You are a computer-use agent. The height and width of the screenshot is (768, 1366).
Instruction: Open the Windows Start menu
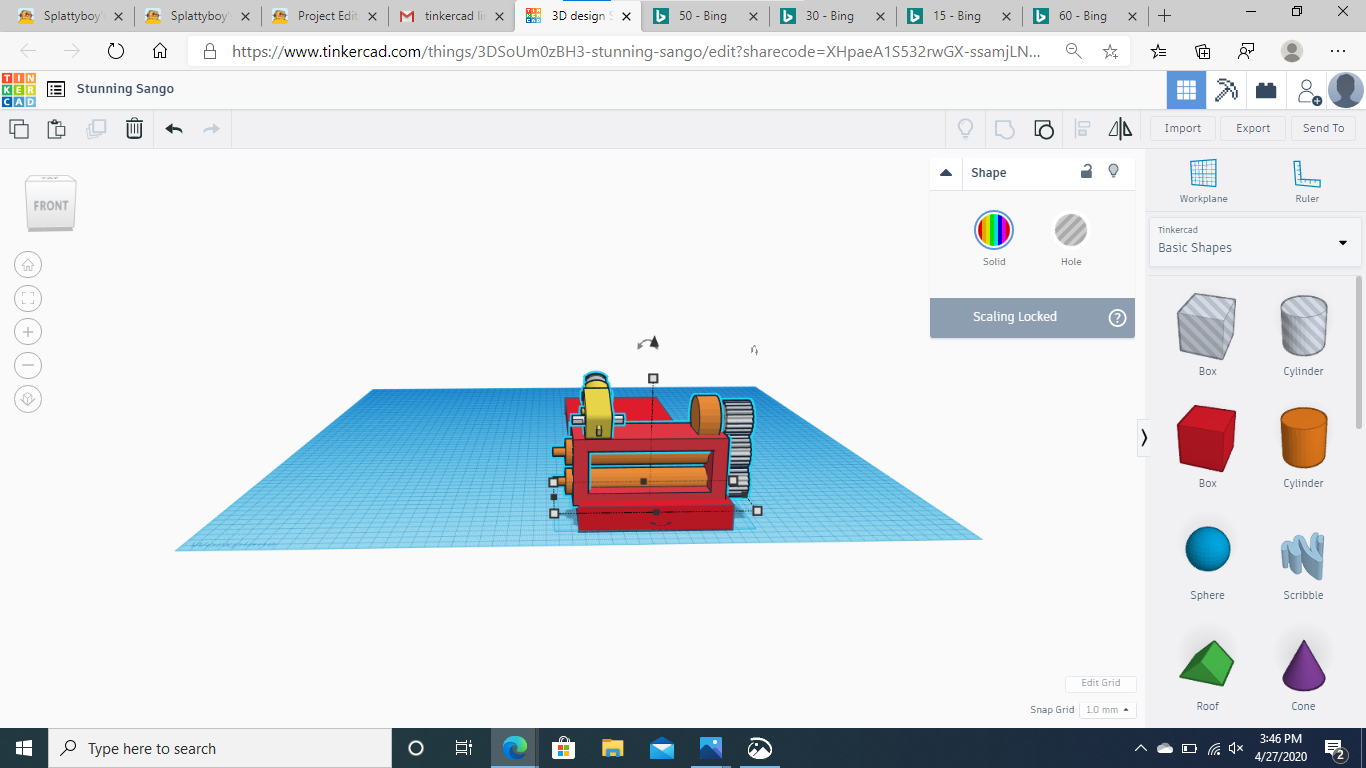[24, 748]
